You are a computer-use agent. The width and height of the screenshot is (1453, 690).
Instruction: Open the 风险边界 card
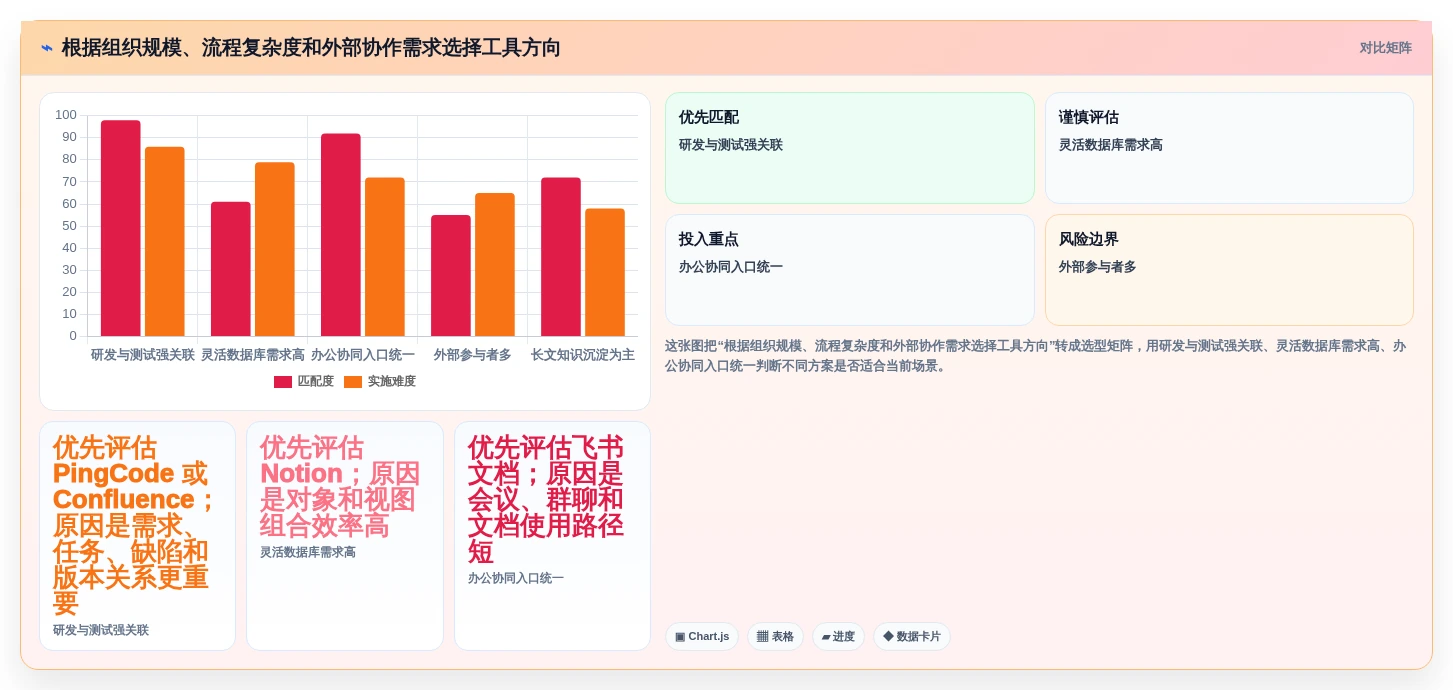tap(1229, 270)
